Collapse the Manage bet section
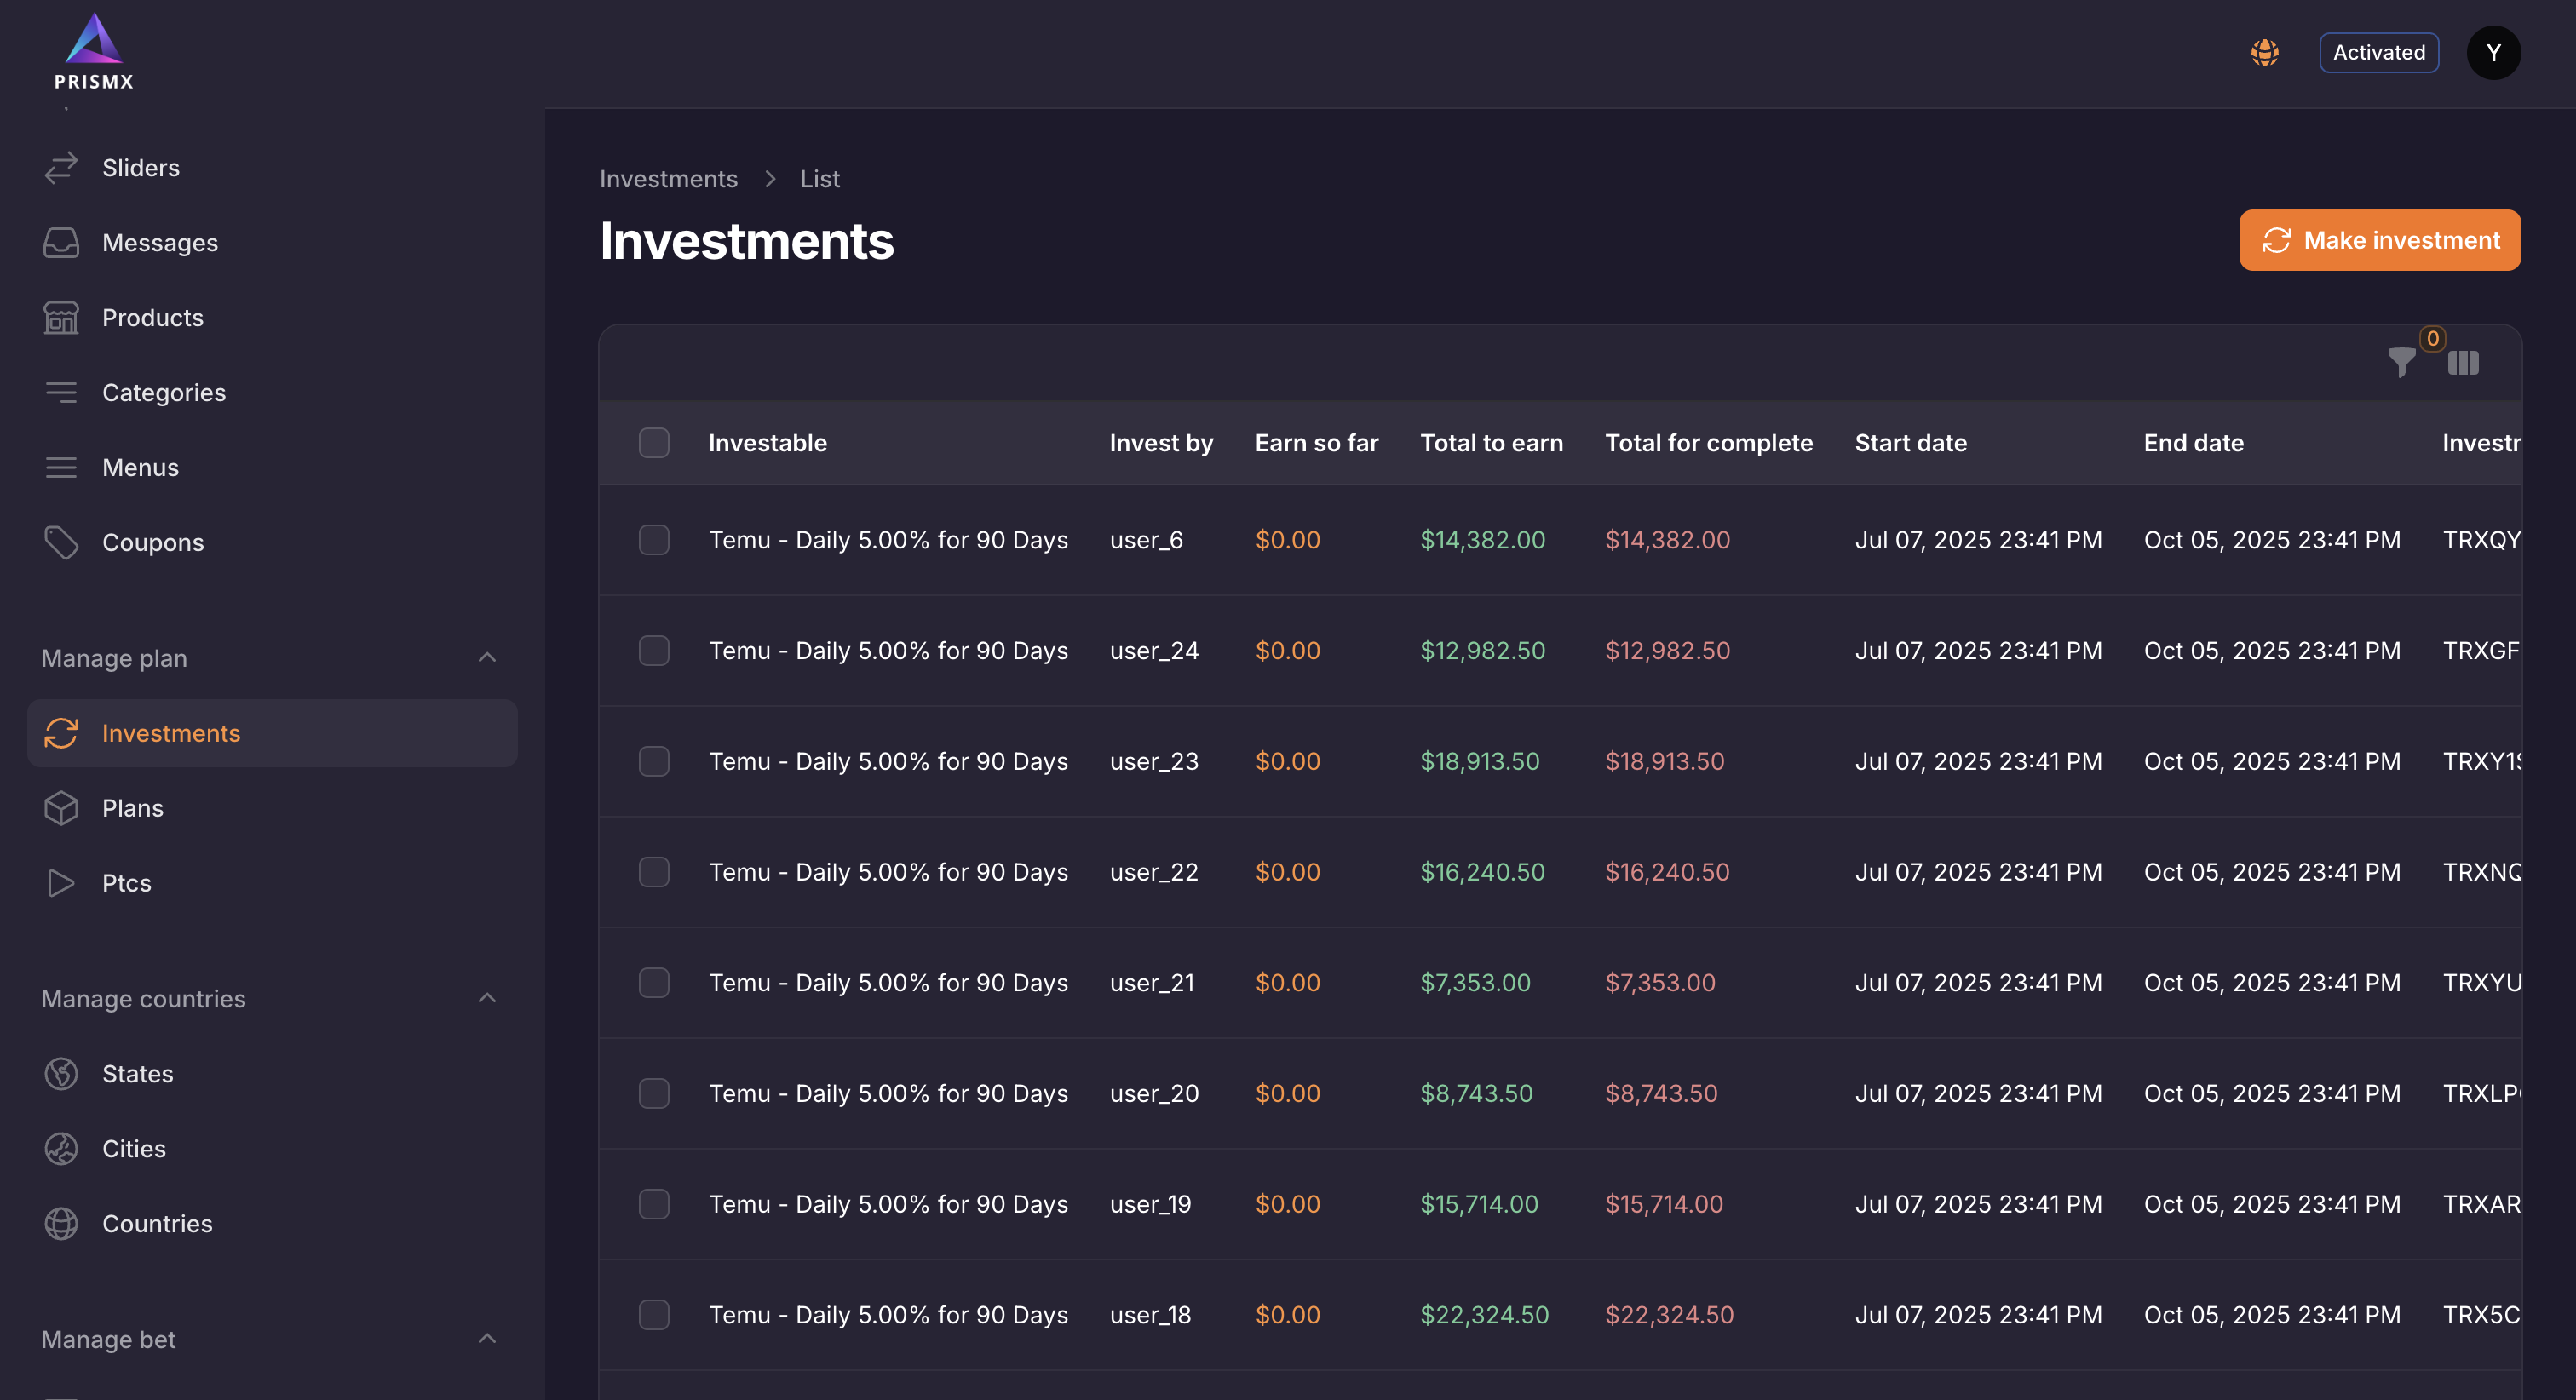This screenshot has width=2576, height=1400. click(487, 1339)
